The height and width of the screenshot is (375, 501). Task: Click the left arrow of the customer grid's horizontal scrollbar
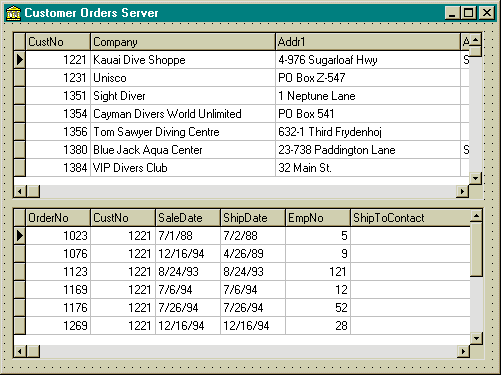point(20,191)
